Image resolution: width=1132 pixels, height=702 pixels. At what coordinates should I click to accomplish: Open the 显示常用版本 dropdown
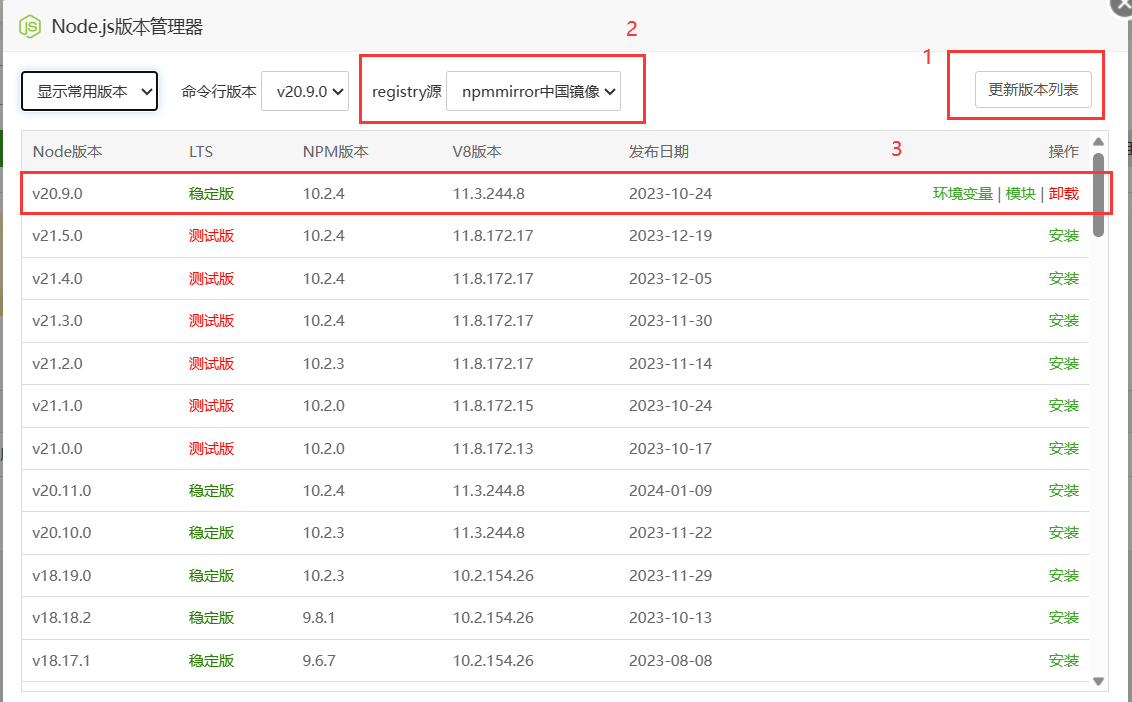tap(90, 91)
